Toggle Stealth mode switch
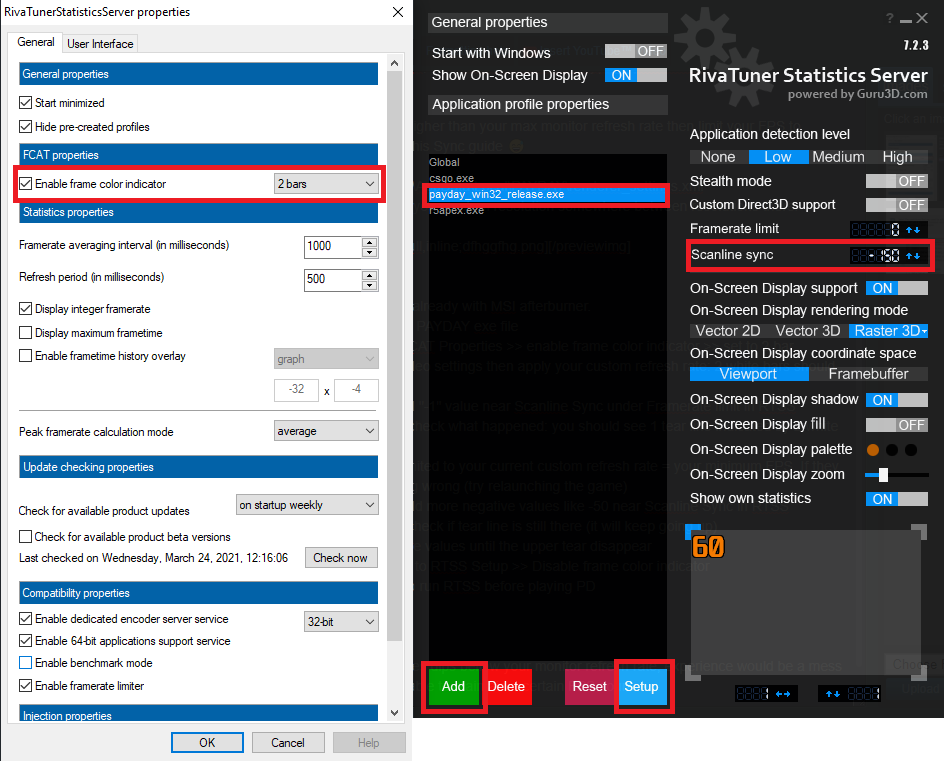This screenshot has height=761, width=944. pos(896,181)
